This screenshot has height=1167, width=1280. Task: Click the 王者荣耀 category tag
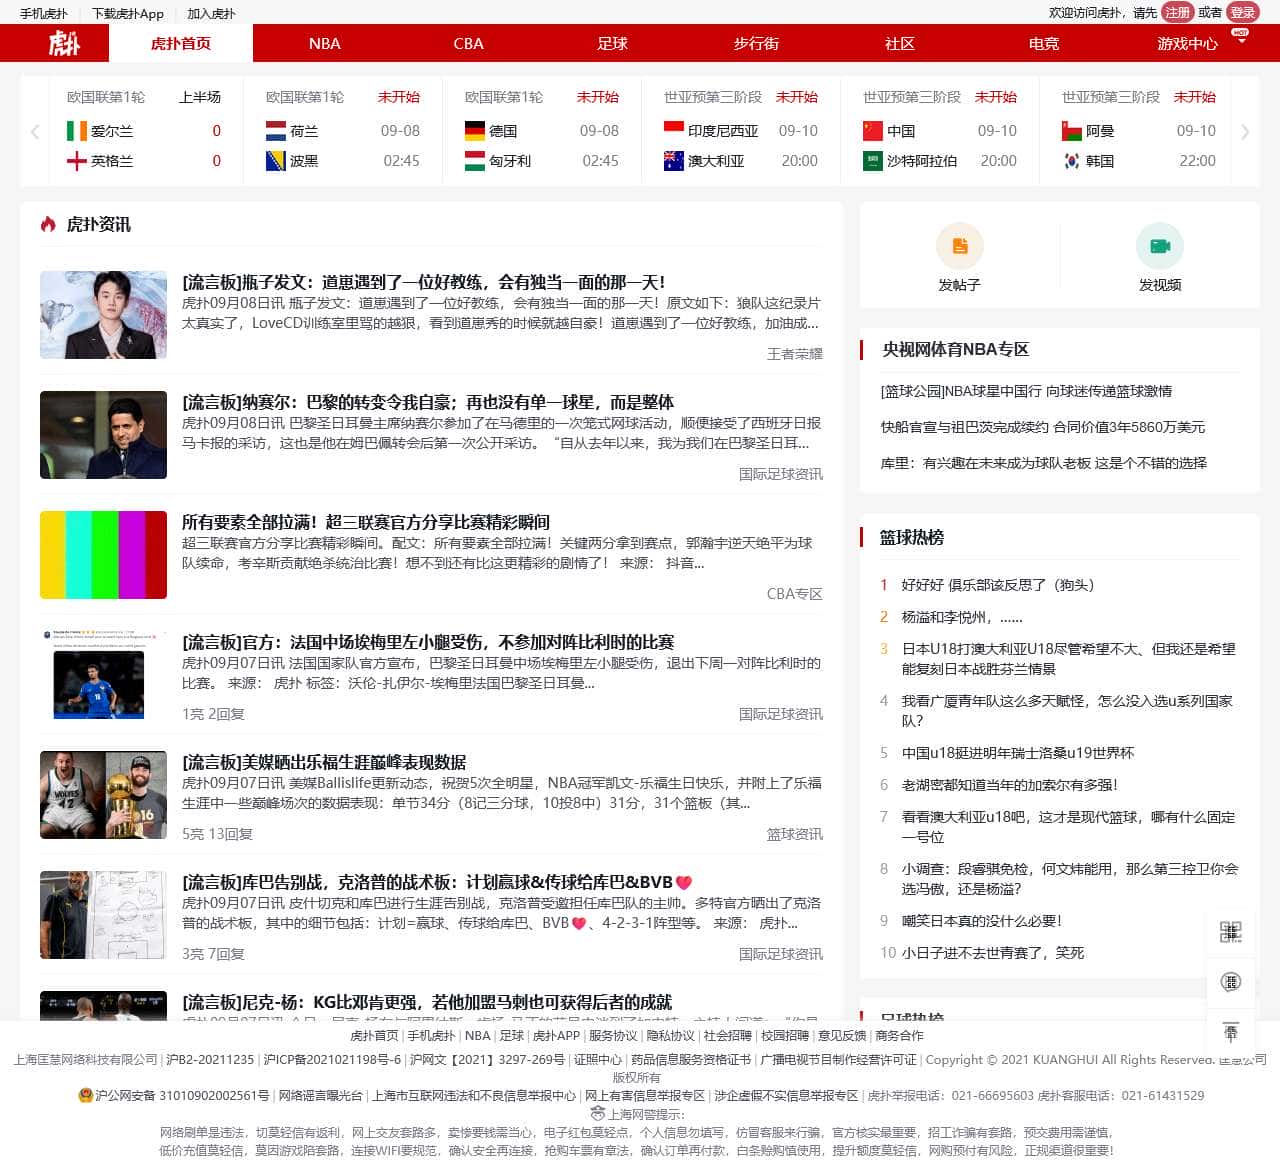pos(795,354)
